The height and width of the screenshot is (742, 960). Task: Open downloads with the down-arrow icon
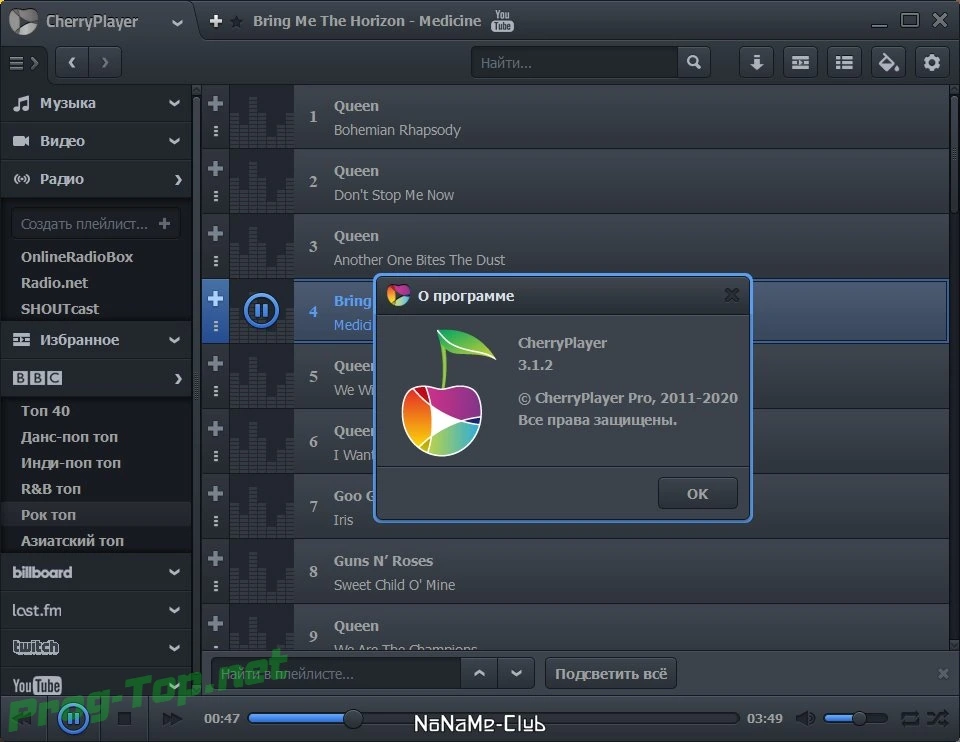tap(757, 62)
